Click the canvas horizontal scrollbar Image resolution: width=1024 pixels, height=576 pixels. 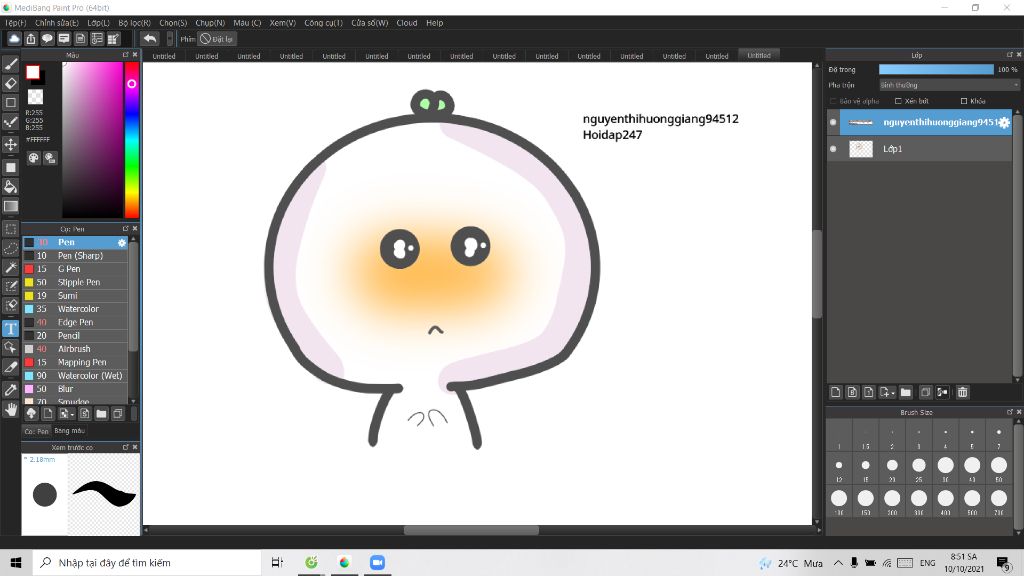tap(472, 530)
